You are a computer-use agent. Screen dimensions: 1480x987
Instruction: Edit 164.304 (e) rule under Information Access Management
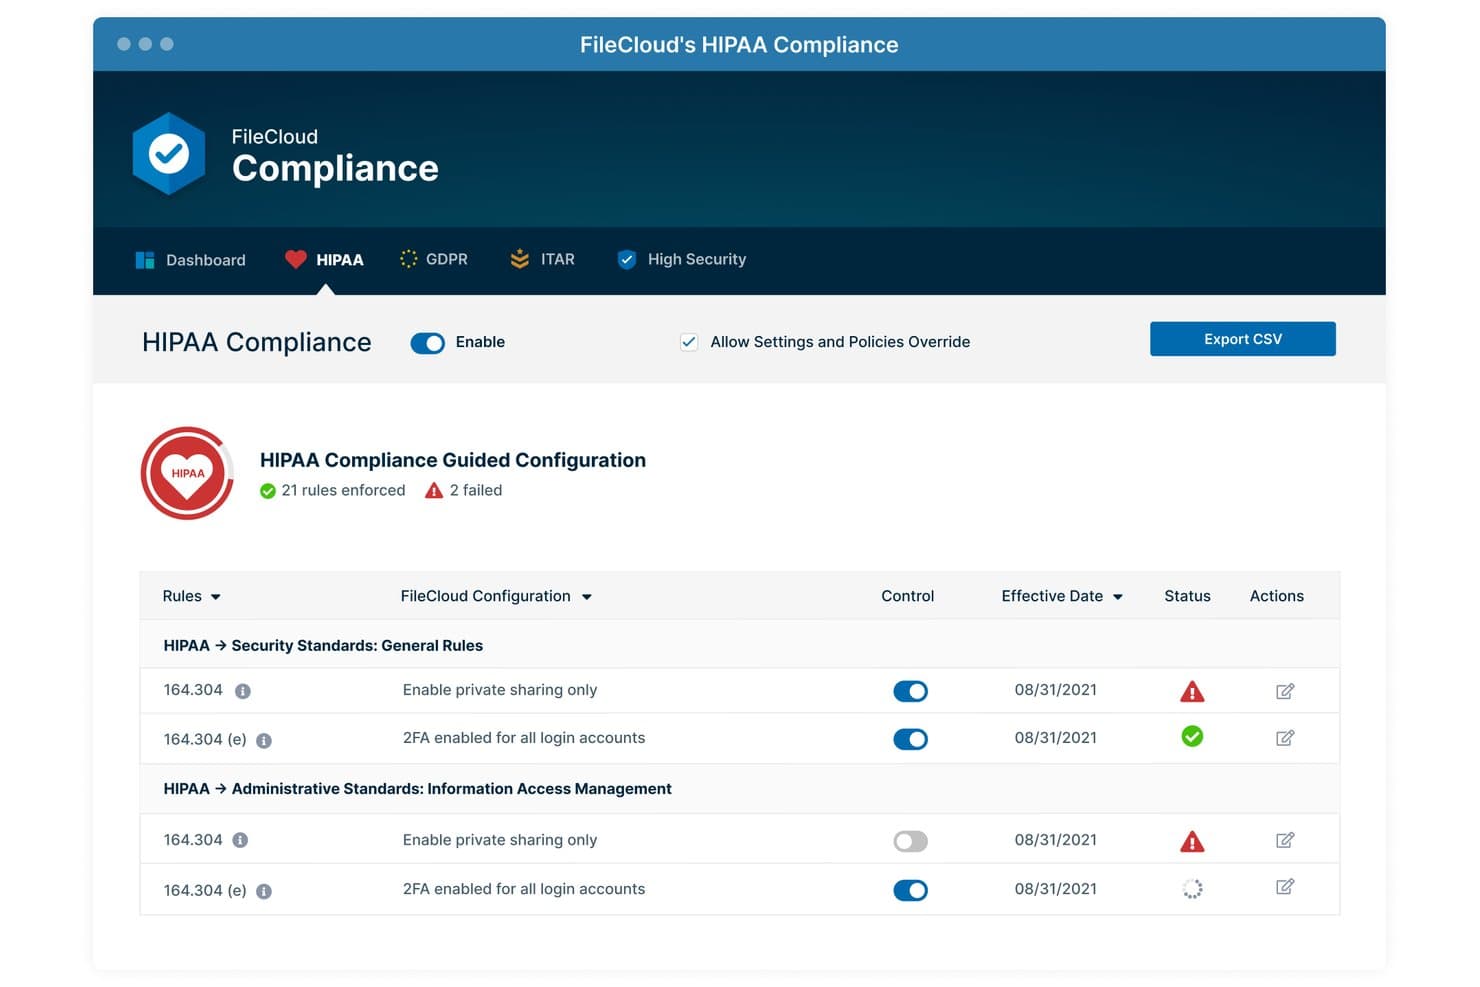click(1285, 887)
